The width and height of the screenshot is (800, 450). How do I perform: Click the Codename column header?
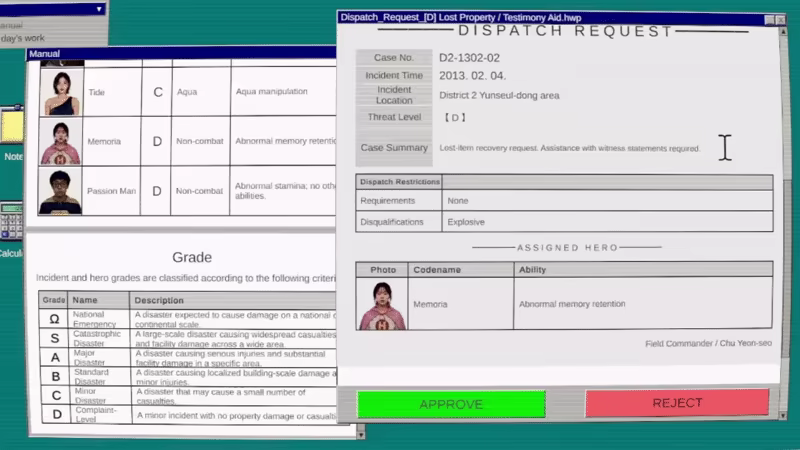pyautogui.click(x=437, y=269)
